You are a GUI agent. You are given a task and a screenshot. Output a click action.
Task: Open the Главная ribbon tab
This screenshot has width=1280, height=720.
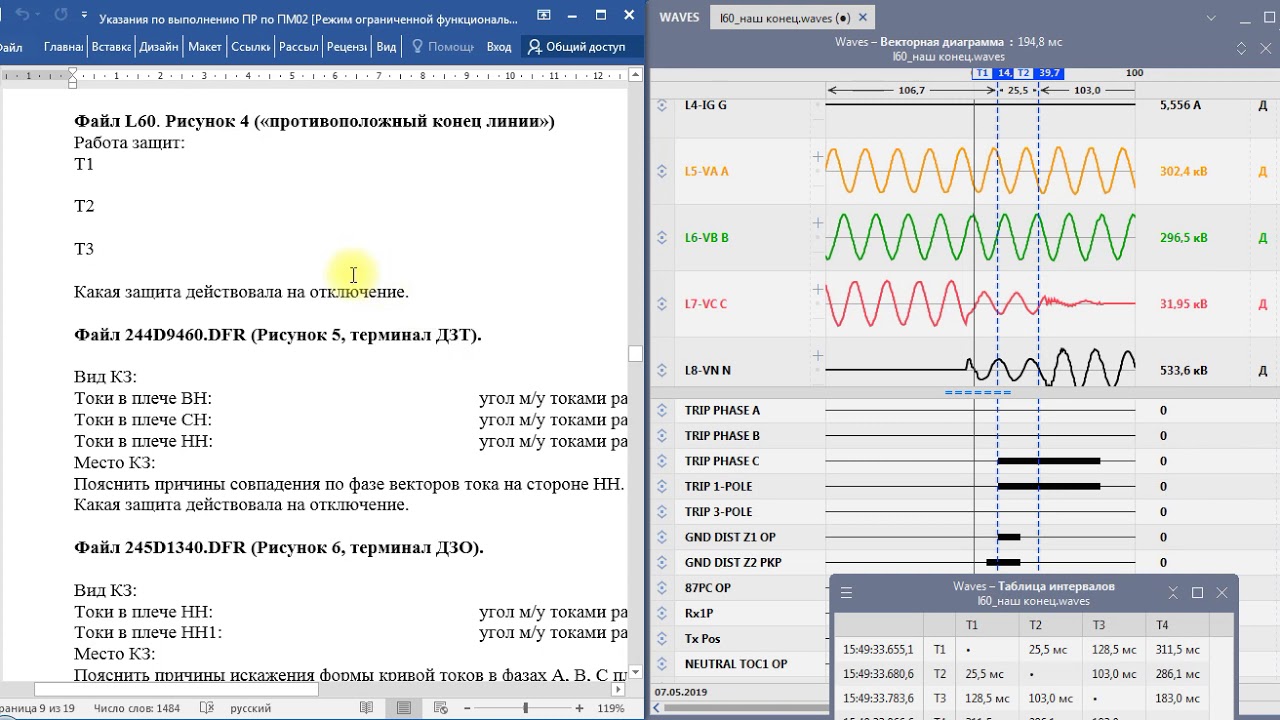tap(64, 47)
